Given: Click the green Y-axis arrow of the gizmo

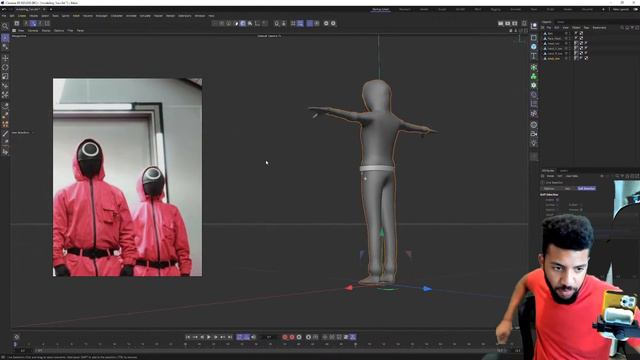Looking at the screenshot, I should tap(382, 232).
